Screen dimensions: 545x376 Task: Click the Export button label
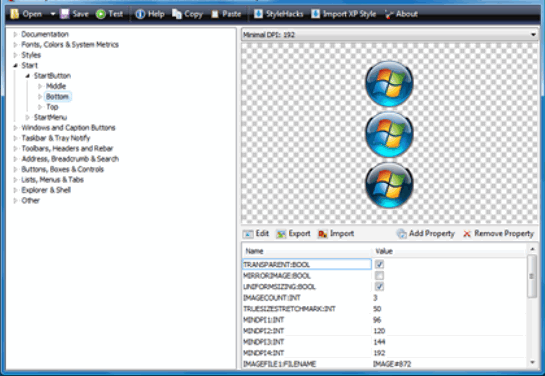click(299, 234)
